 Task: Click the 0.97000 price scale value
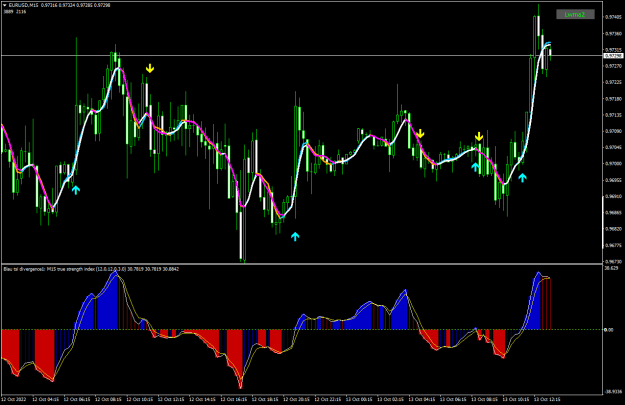click(x=613, y=164)
